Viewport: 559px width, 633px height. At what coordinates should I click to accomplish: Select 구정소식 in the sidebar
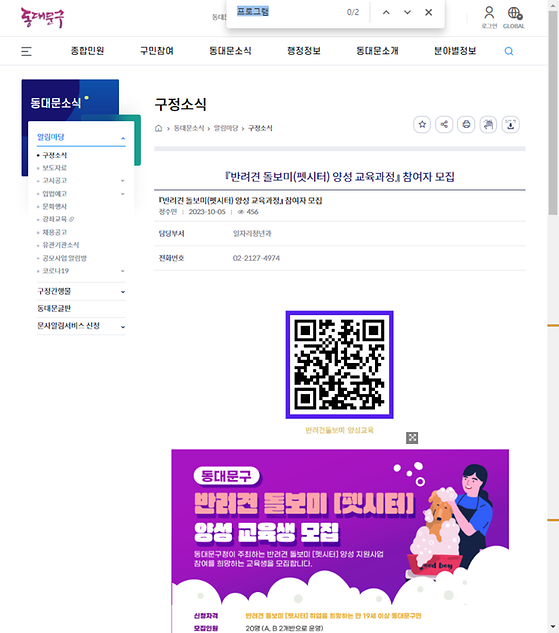click(54, 155)
